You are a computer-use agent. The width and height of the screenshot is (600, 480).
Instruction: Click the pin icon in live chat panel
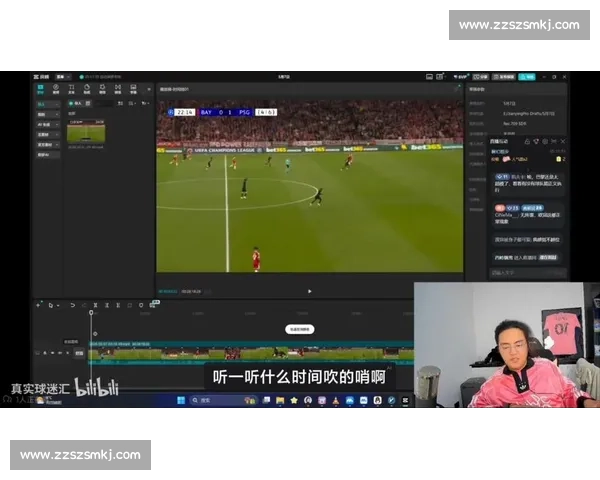point(554,142)
